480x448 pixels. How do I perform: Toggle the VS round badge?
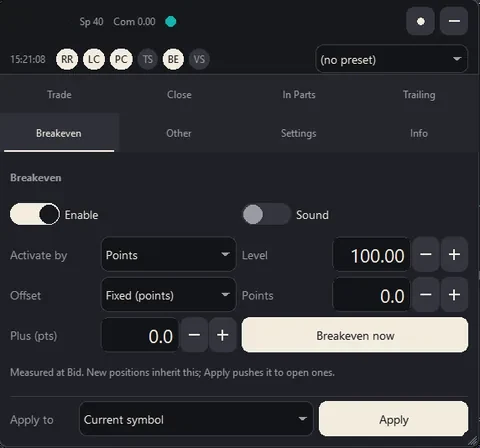(x=199, y=59)
